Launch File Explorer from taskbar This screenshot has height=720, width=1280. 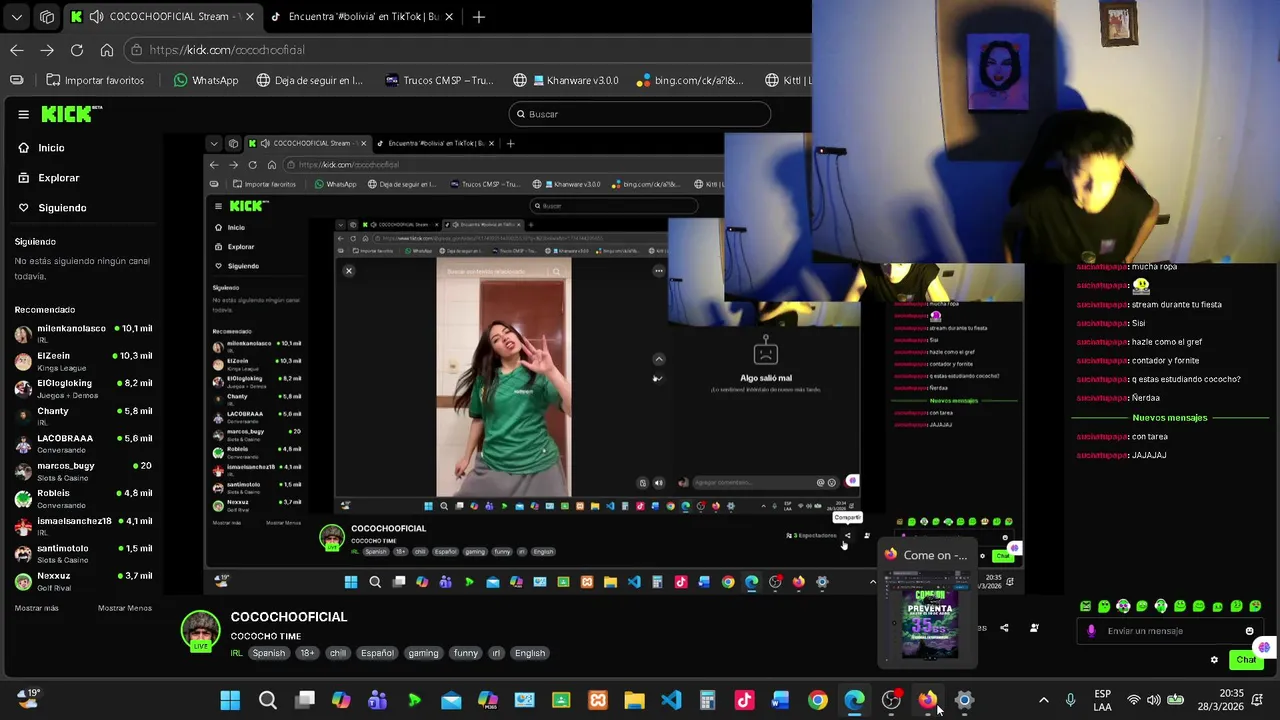coord(634,700)
